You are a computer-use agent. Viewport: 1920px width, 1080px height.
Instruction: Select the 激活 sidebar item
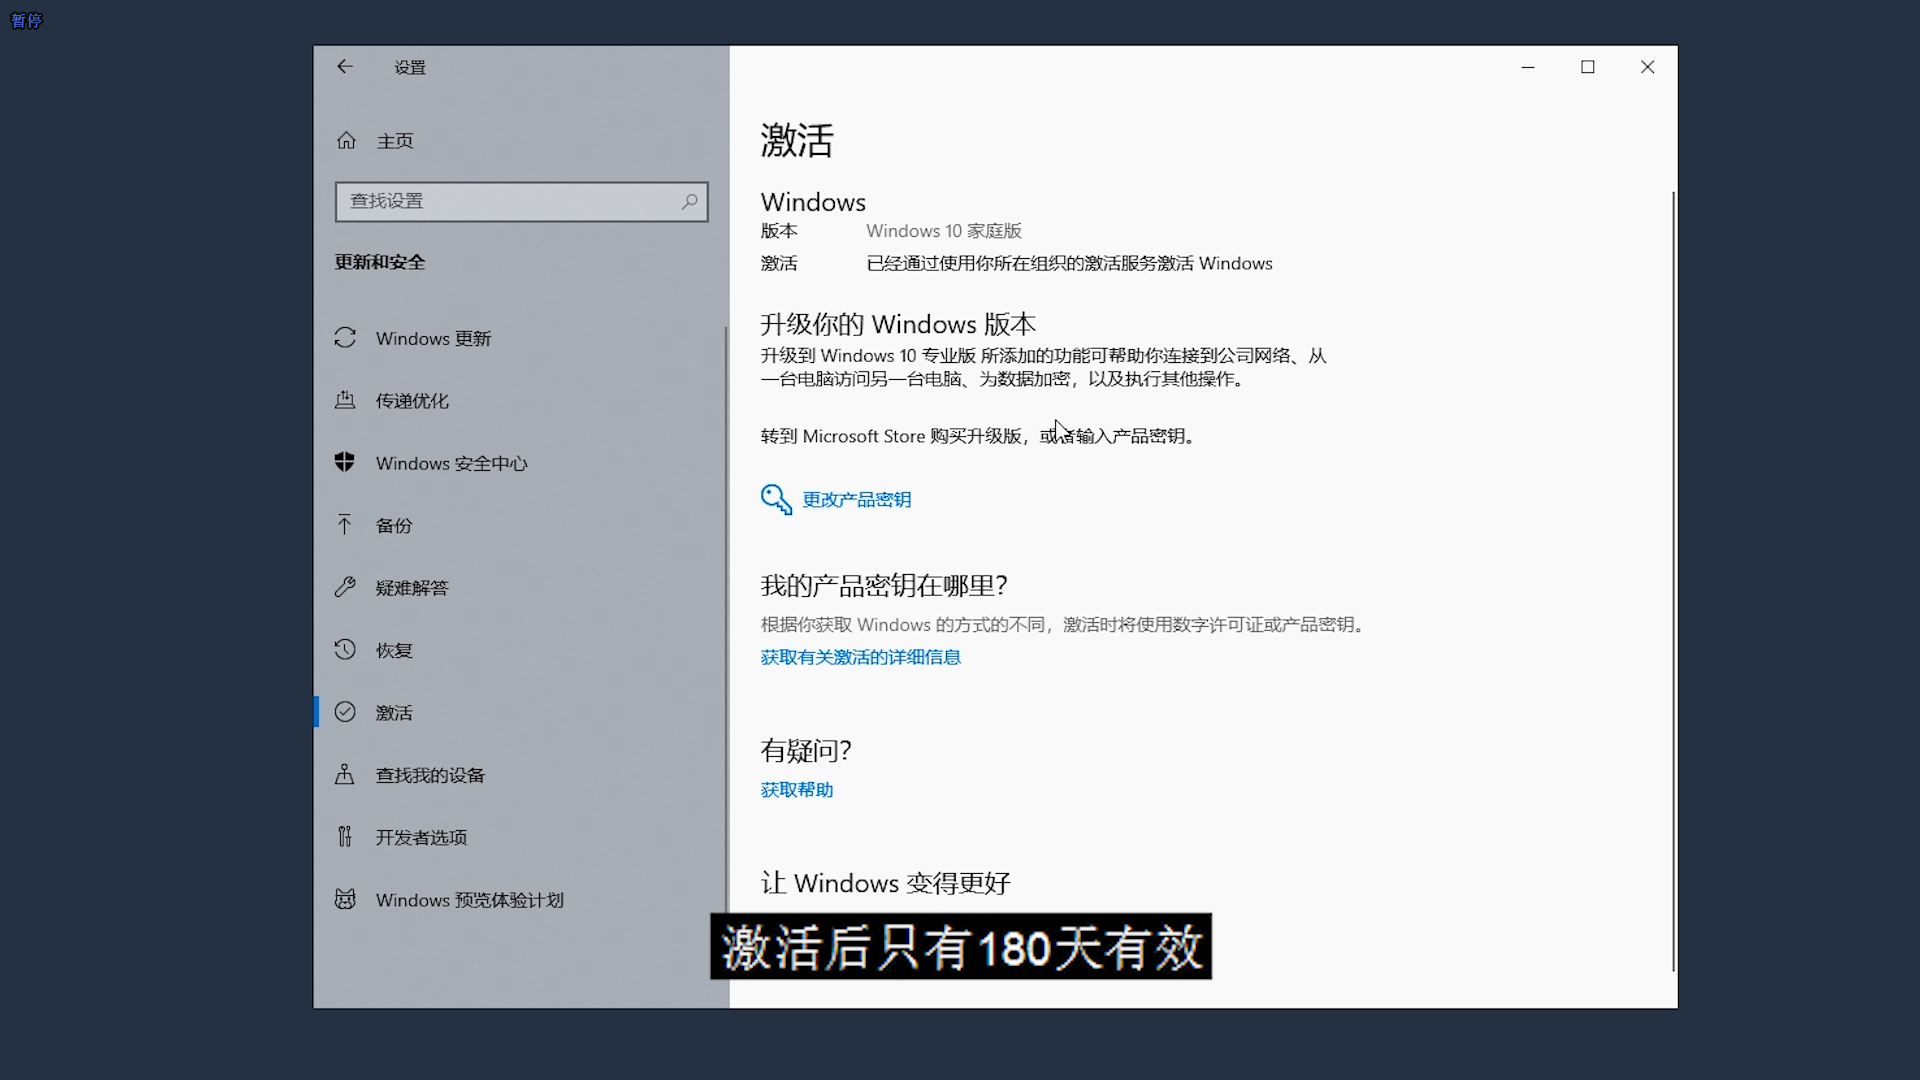tap(394, 713)
